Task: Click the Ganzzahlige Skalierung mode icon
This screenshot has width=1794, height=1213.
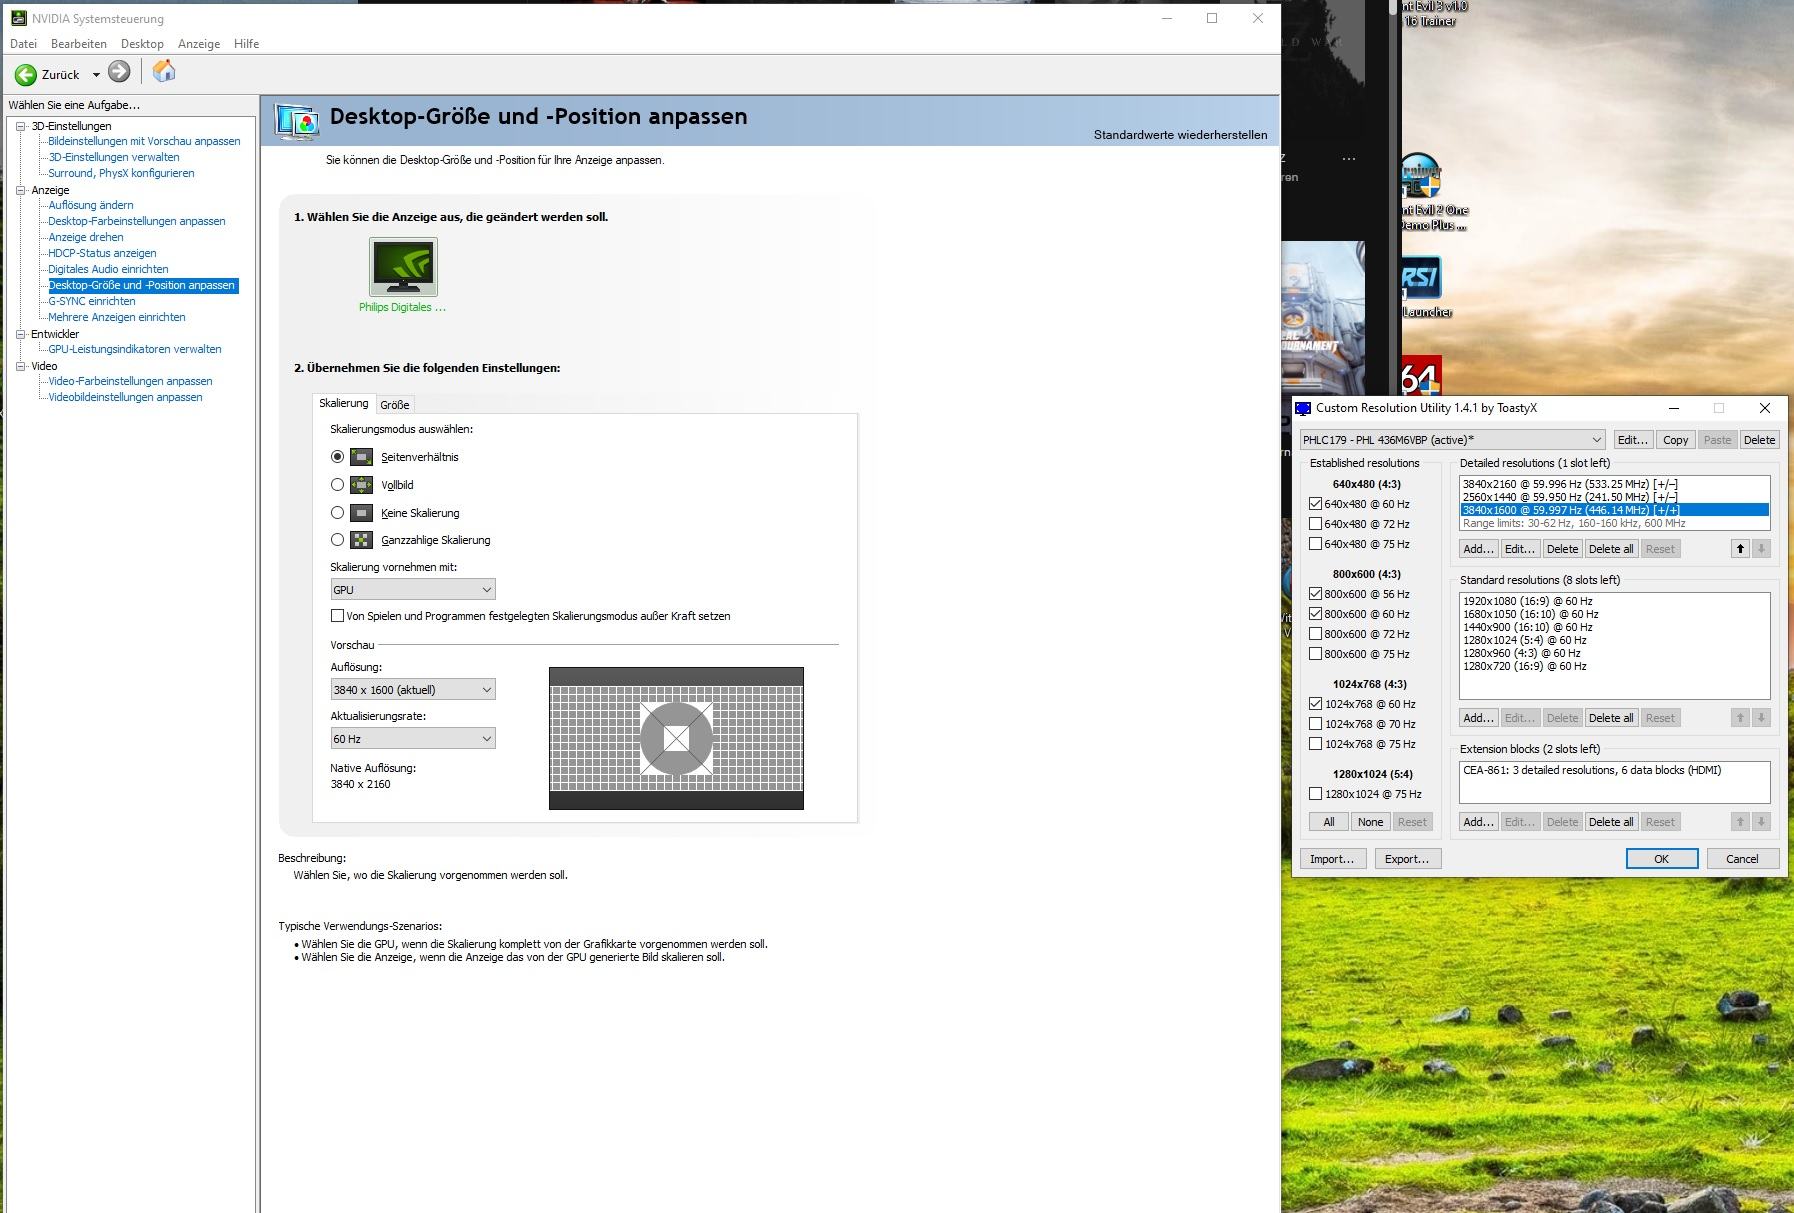Action: coord(362,540)
